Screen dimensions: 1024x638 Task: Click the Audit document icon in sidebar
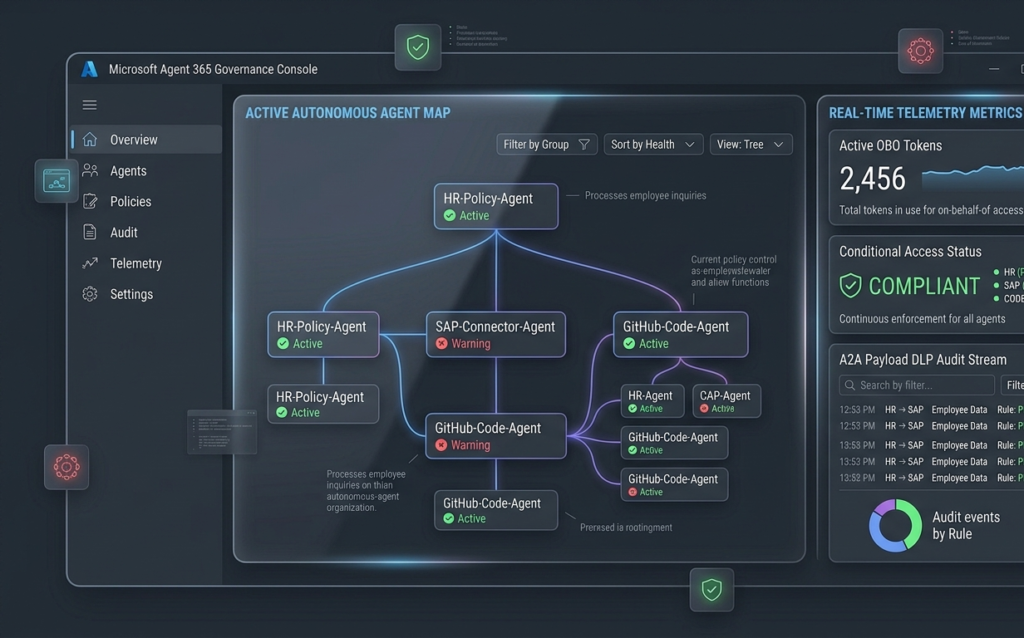pyautogui.click(x=90, y=232)
